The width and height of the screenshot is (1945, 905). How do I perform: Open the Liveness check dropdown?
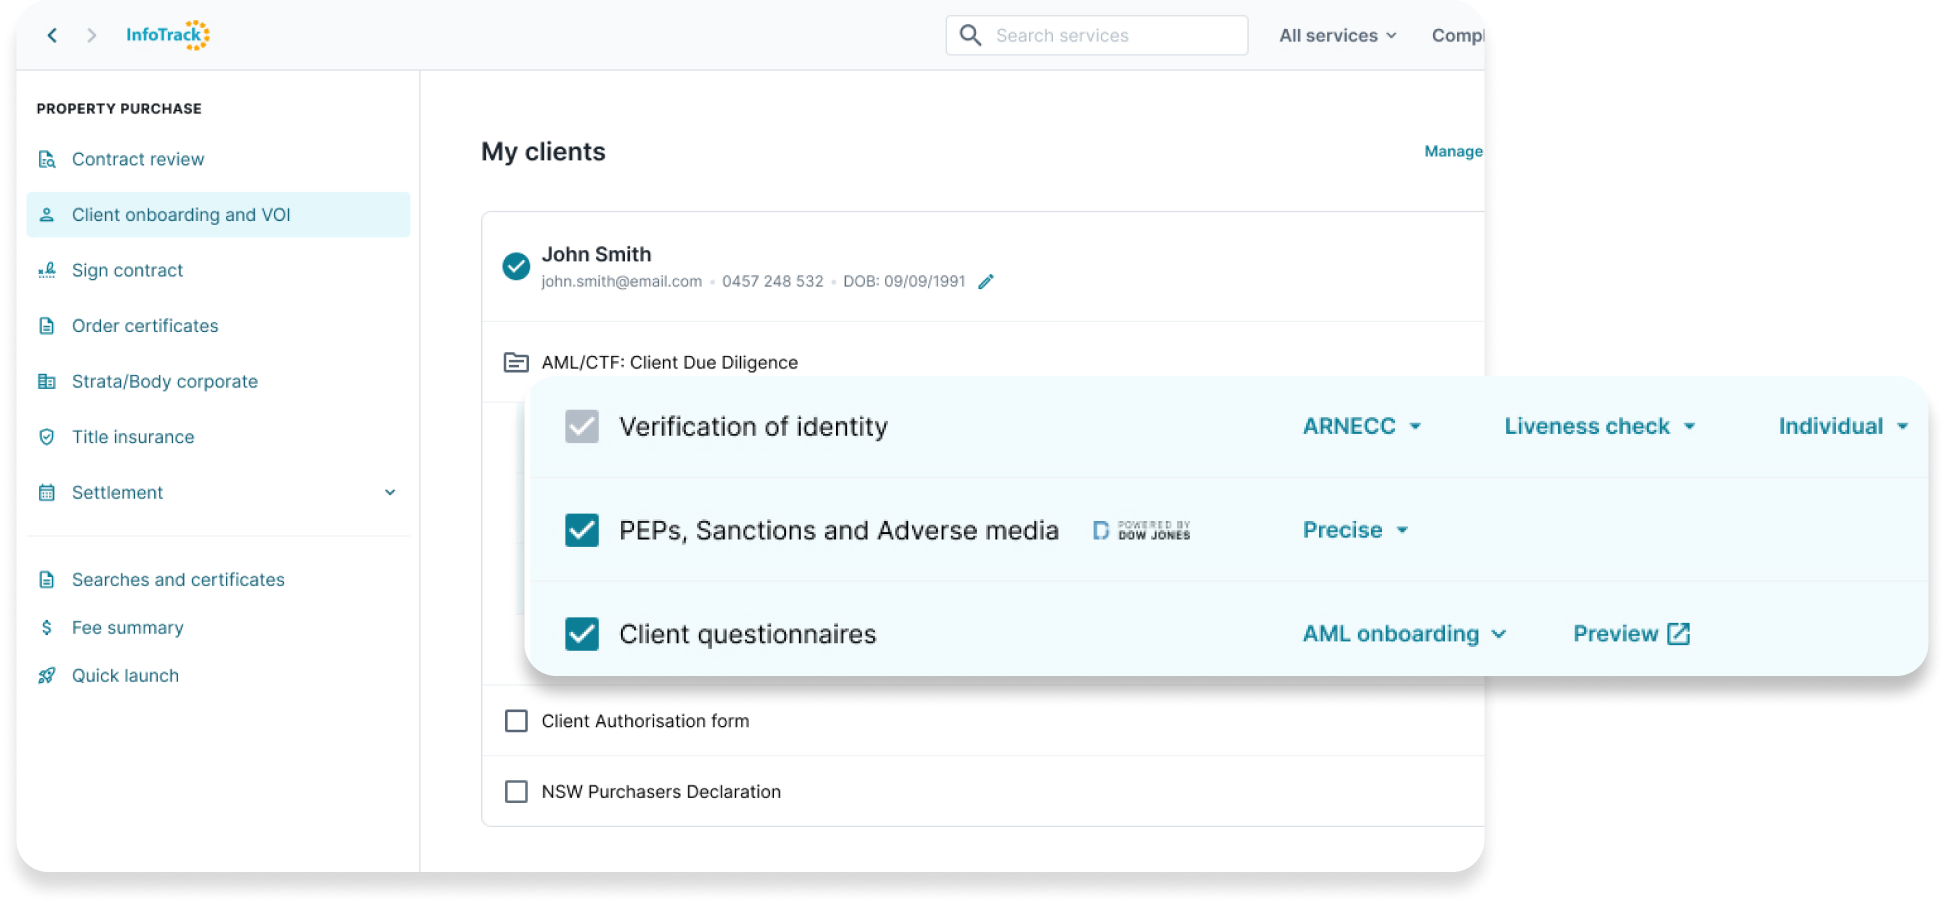pyautogui.click(x=1599, y=426)
